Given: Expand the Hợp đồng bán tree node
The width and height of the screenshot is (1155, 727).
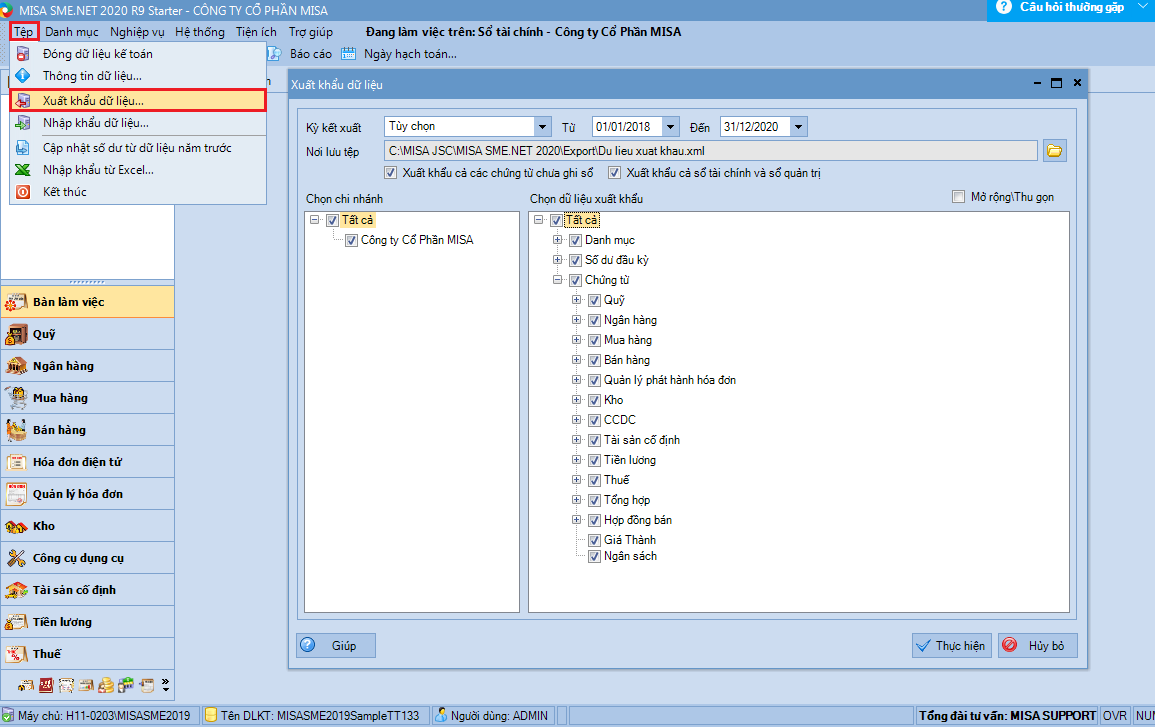Looking at the screenshot, I should coord(577,520).
